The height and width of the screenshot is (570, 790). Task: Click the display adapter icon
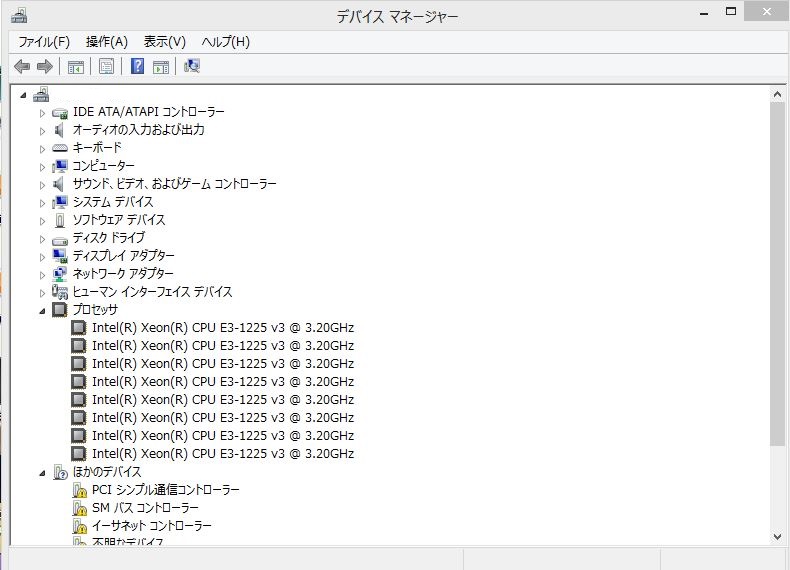pos(60,256)
